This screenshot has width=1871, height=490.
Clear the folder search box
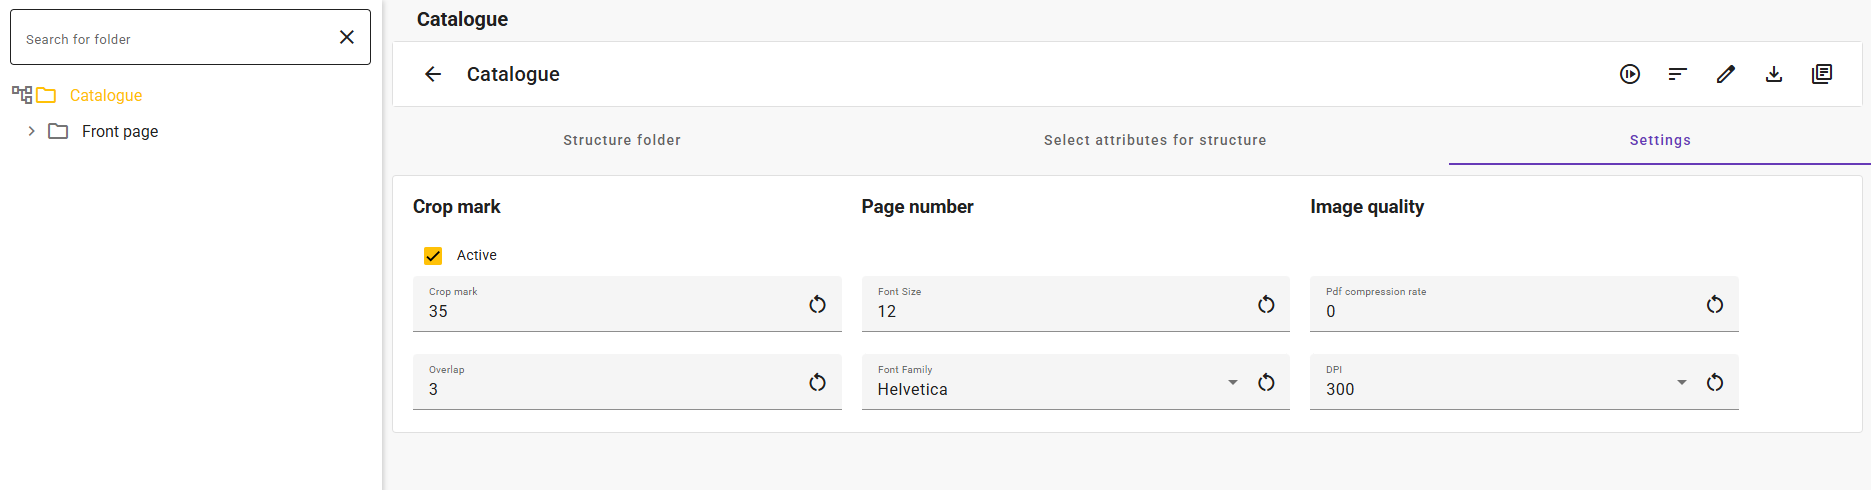click(x=347, y=37)
